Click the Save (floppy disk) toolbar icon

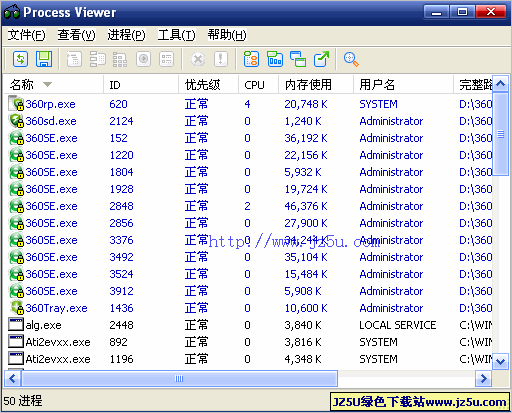click(x=44, y=59)
